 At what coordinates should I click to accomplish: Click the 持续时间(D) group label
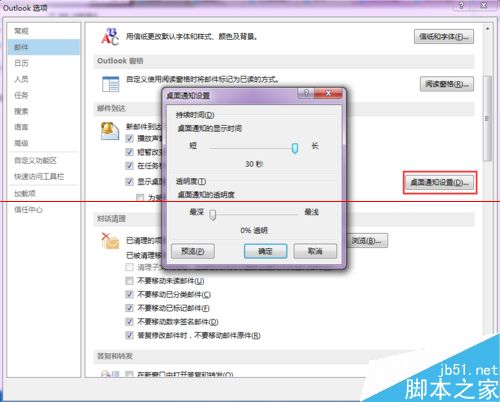(x=195, y=115)
